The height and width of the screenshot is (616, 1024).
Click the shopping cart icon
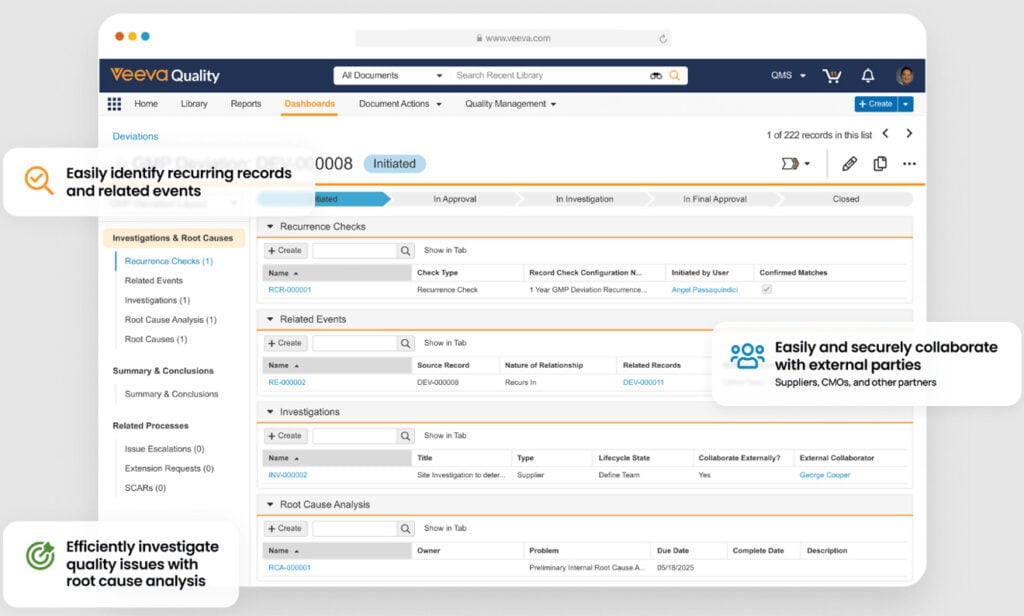click(x=831, y=76)
